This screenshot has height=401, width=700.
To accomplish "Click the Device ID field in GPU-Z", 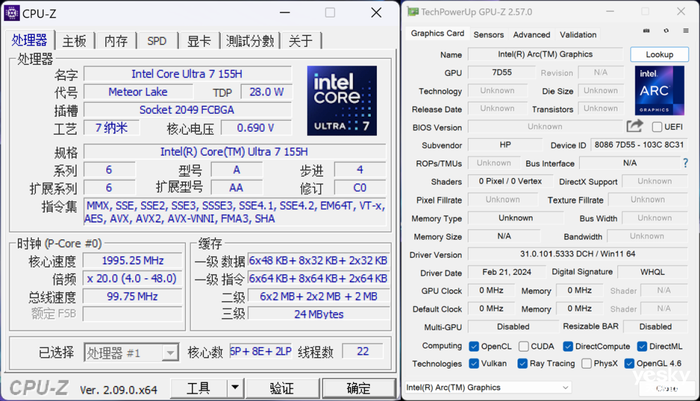I will point(639,145).
